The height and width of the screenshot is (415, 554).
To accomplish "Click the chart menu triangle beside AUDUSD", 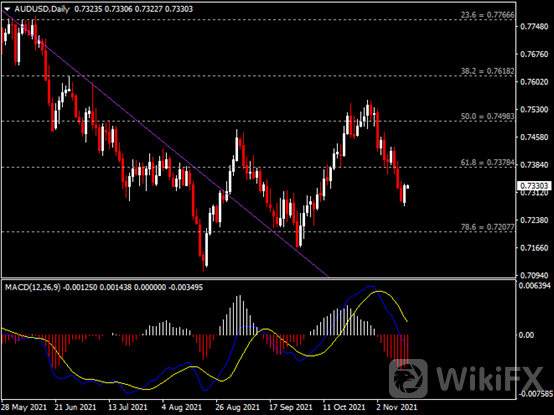I will pyautogui.click(x=7, y=9).
